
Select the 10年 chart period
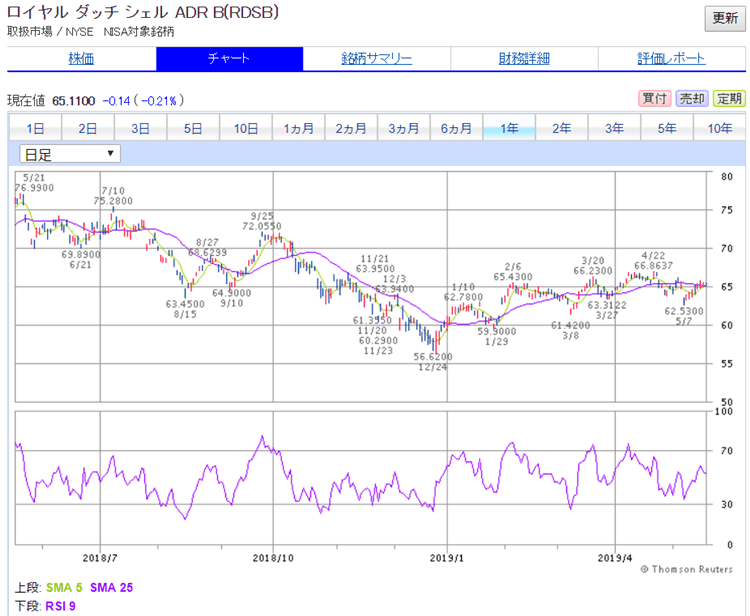(x=719, y=128)
